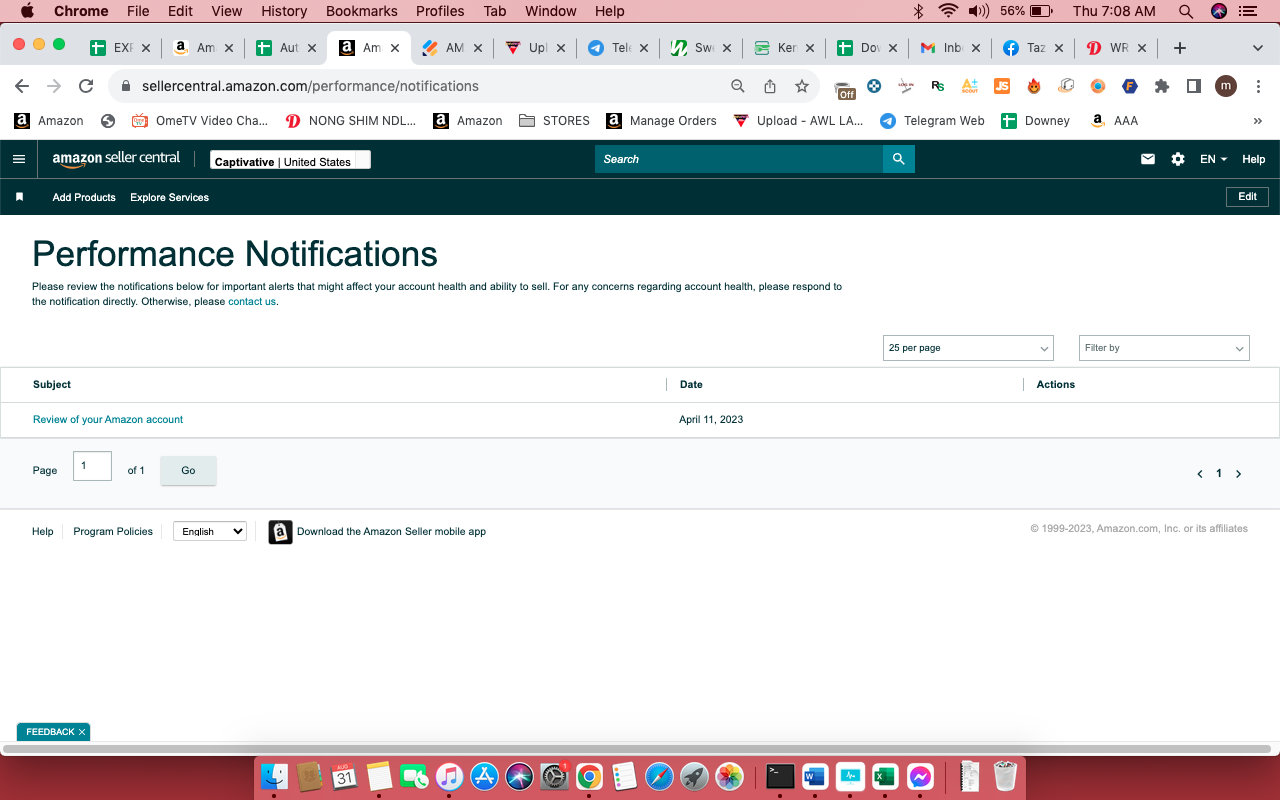
Task: Show hidden bookmarks with the double chevron
Action: [1257, 121]
